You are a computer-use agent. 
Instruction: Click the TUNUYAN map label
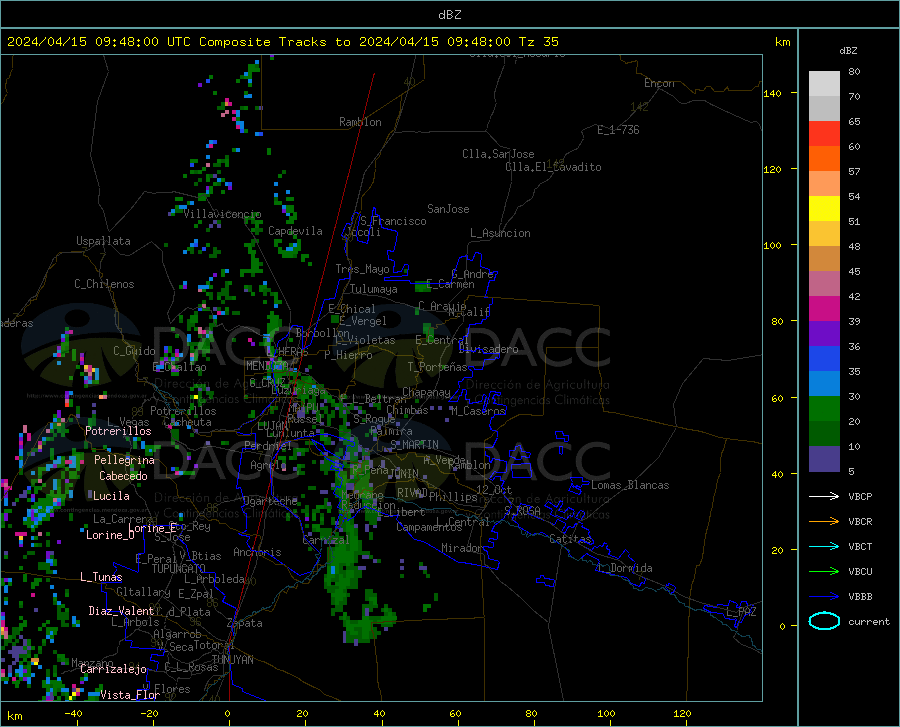(232, 660)
